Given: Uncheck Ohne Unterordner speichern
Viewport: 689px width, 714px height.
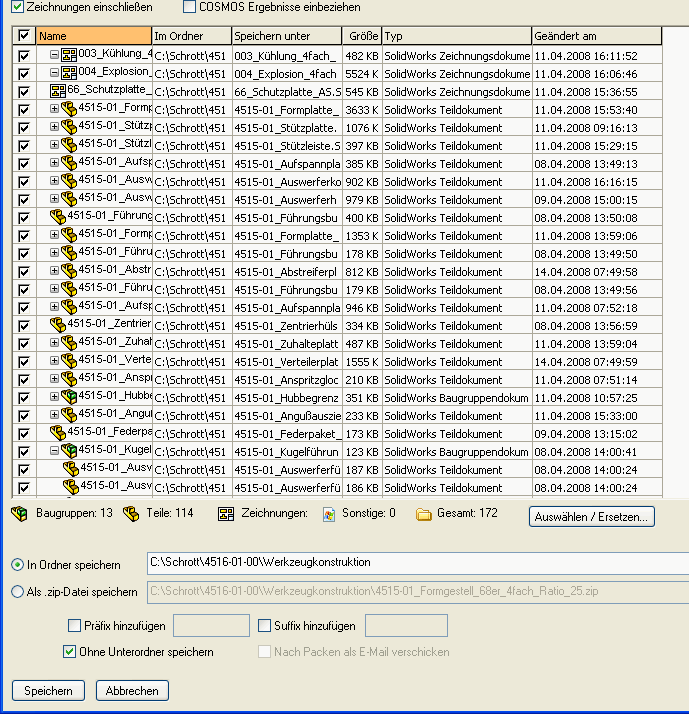Looking at the screenshot, I should point(69,652).
